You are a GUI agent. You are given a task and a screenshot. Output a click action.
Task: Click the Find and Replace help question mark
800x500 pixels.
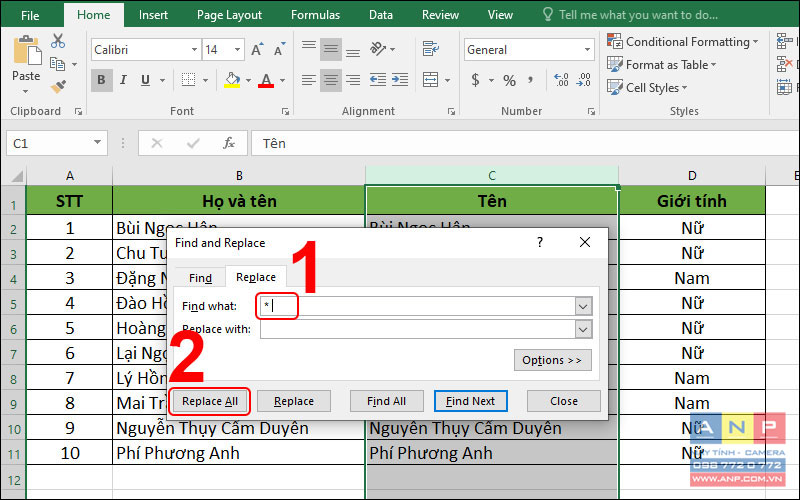click(x=540, y=242)
